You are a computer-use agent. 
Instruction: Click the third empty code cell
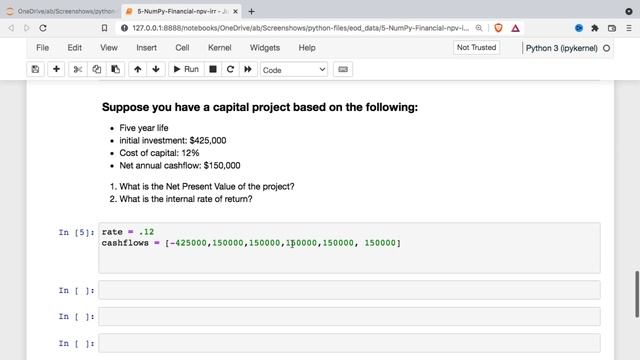click(x=349, y=343)
